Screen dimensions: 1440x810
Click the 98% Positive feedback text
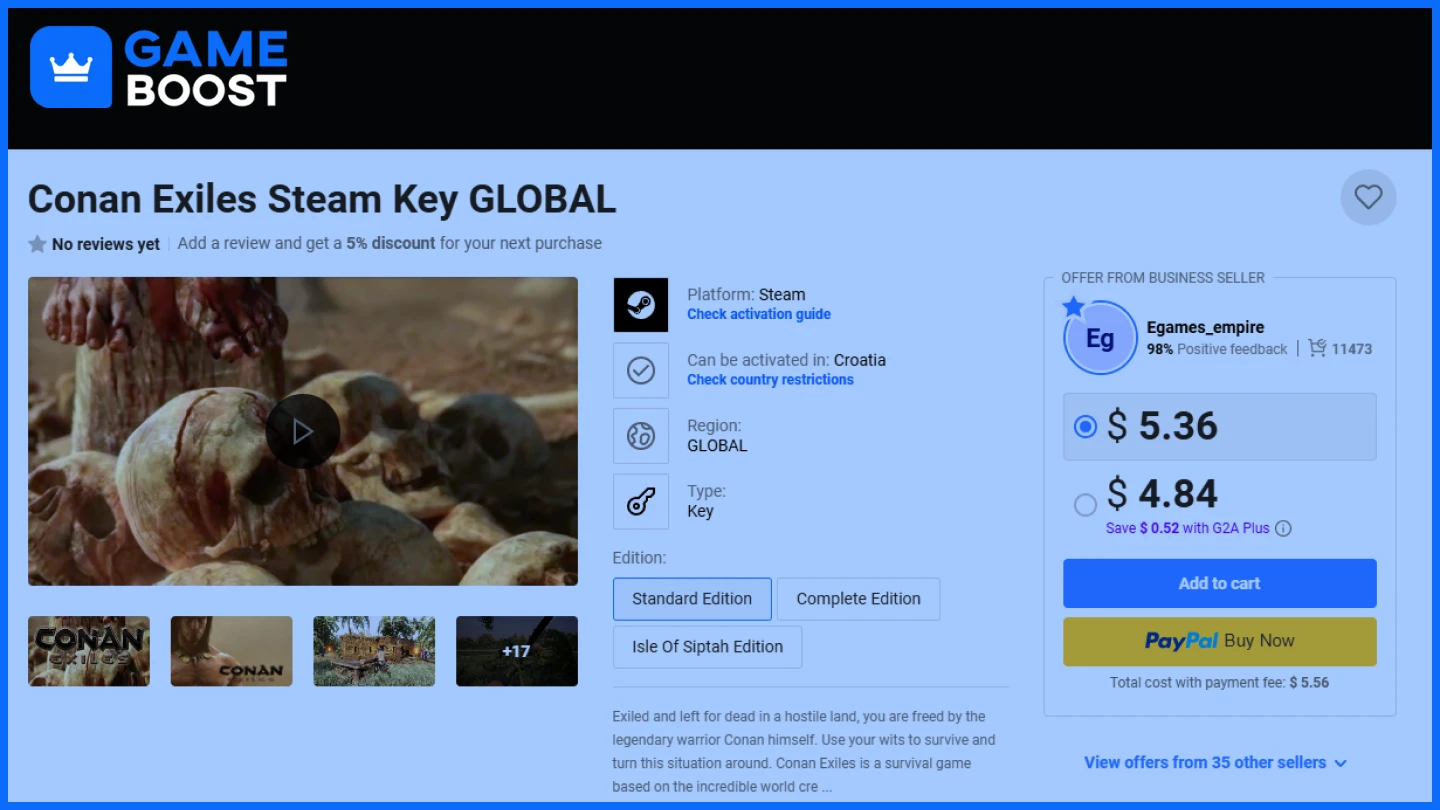1217,349
